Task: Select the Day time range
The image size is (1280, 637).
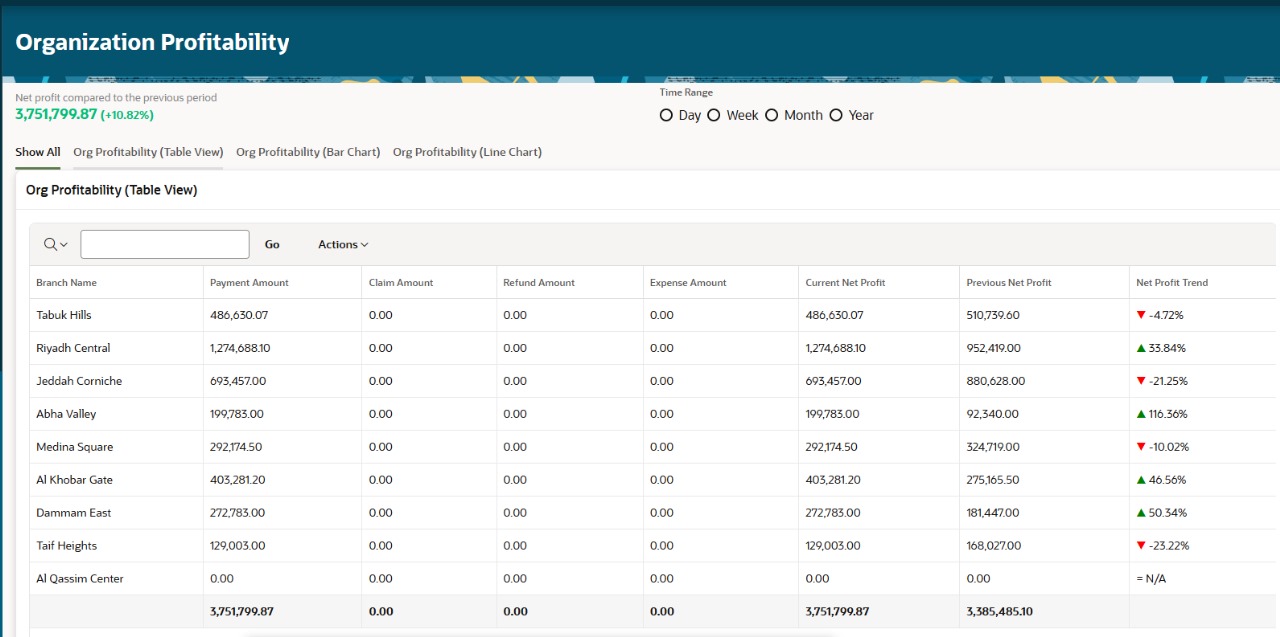Action: [x=667, y=116]
